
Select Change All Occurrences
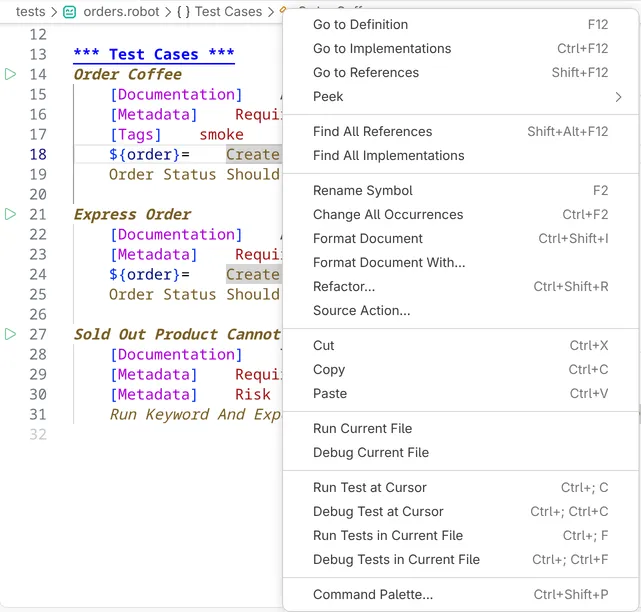(461, 215)
